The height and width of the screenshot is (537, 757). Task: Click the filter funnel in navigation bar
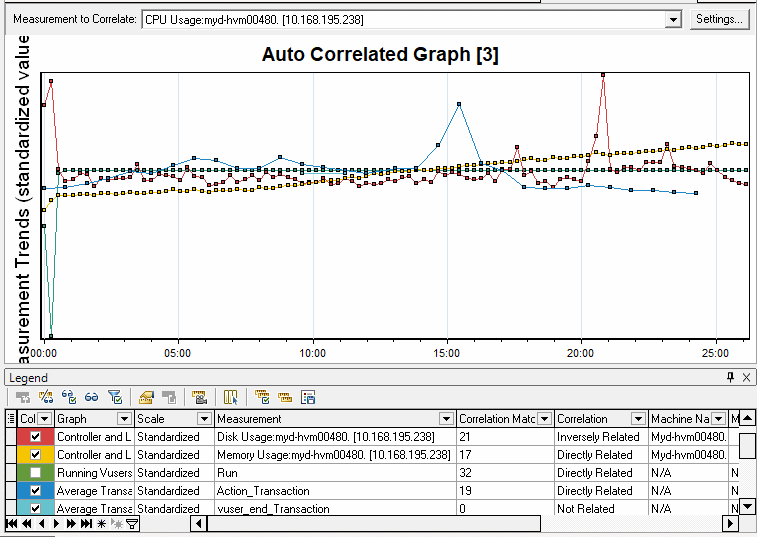coord(132,524)
